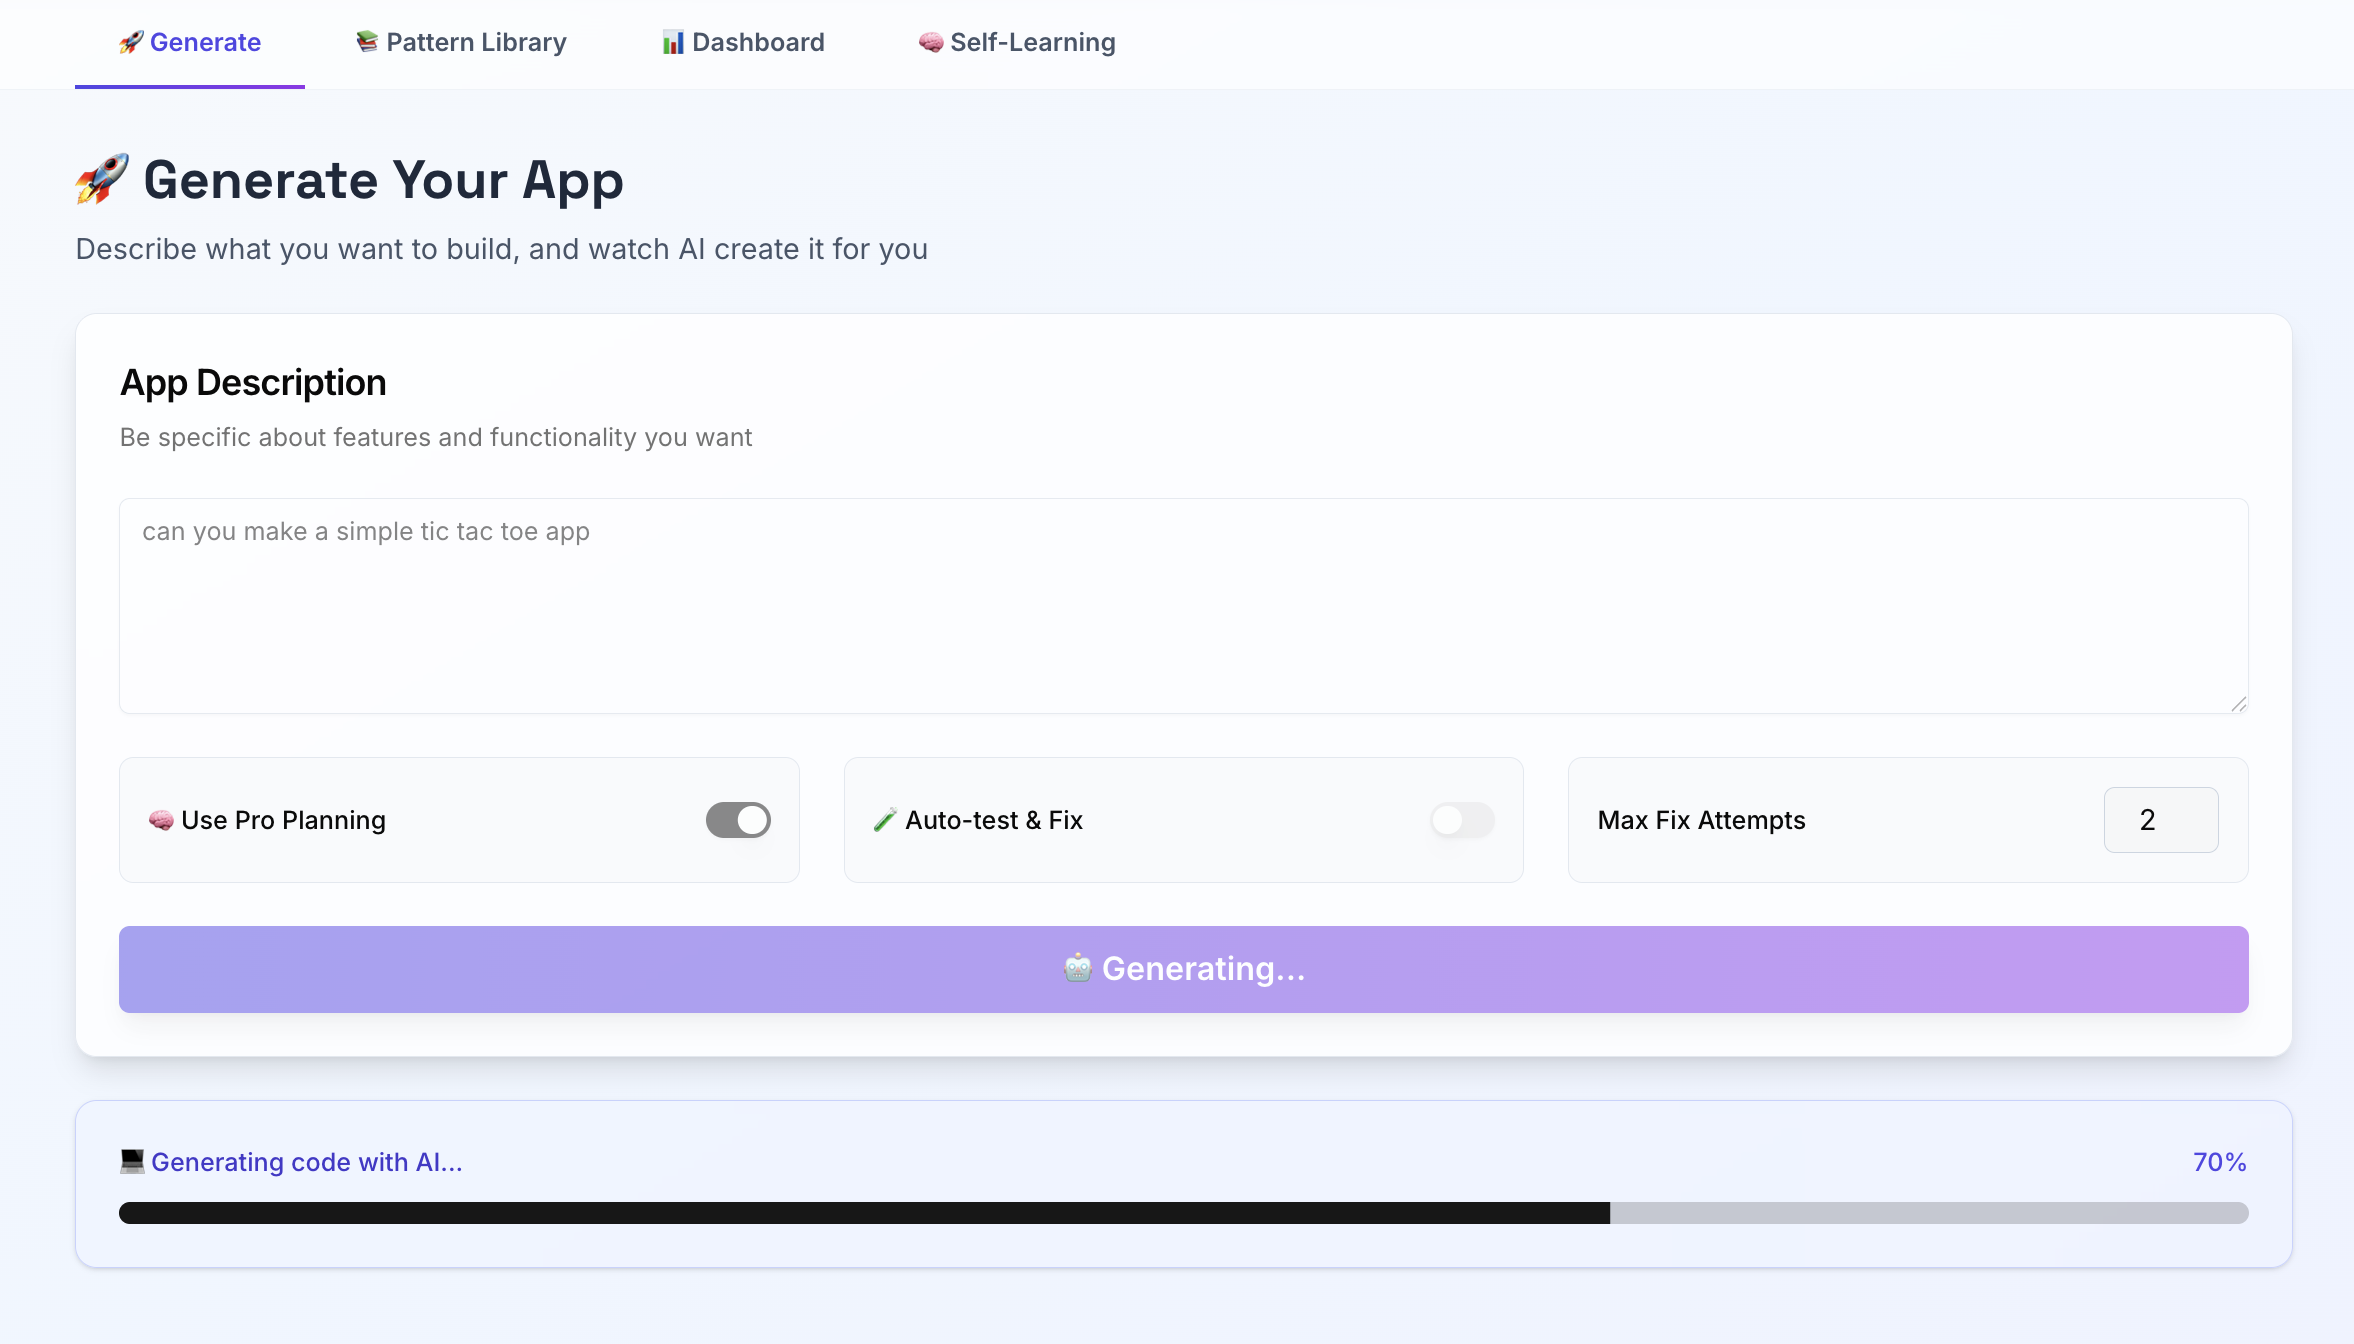Click the laptop icon in progress status
2354x1344 pixels.
pos(132,1161)
